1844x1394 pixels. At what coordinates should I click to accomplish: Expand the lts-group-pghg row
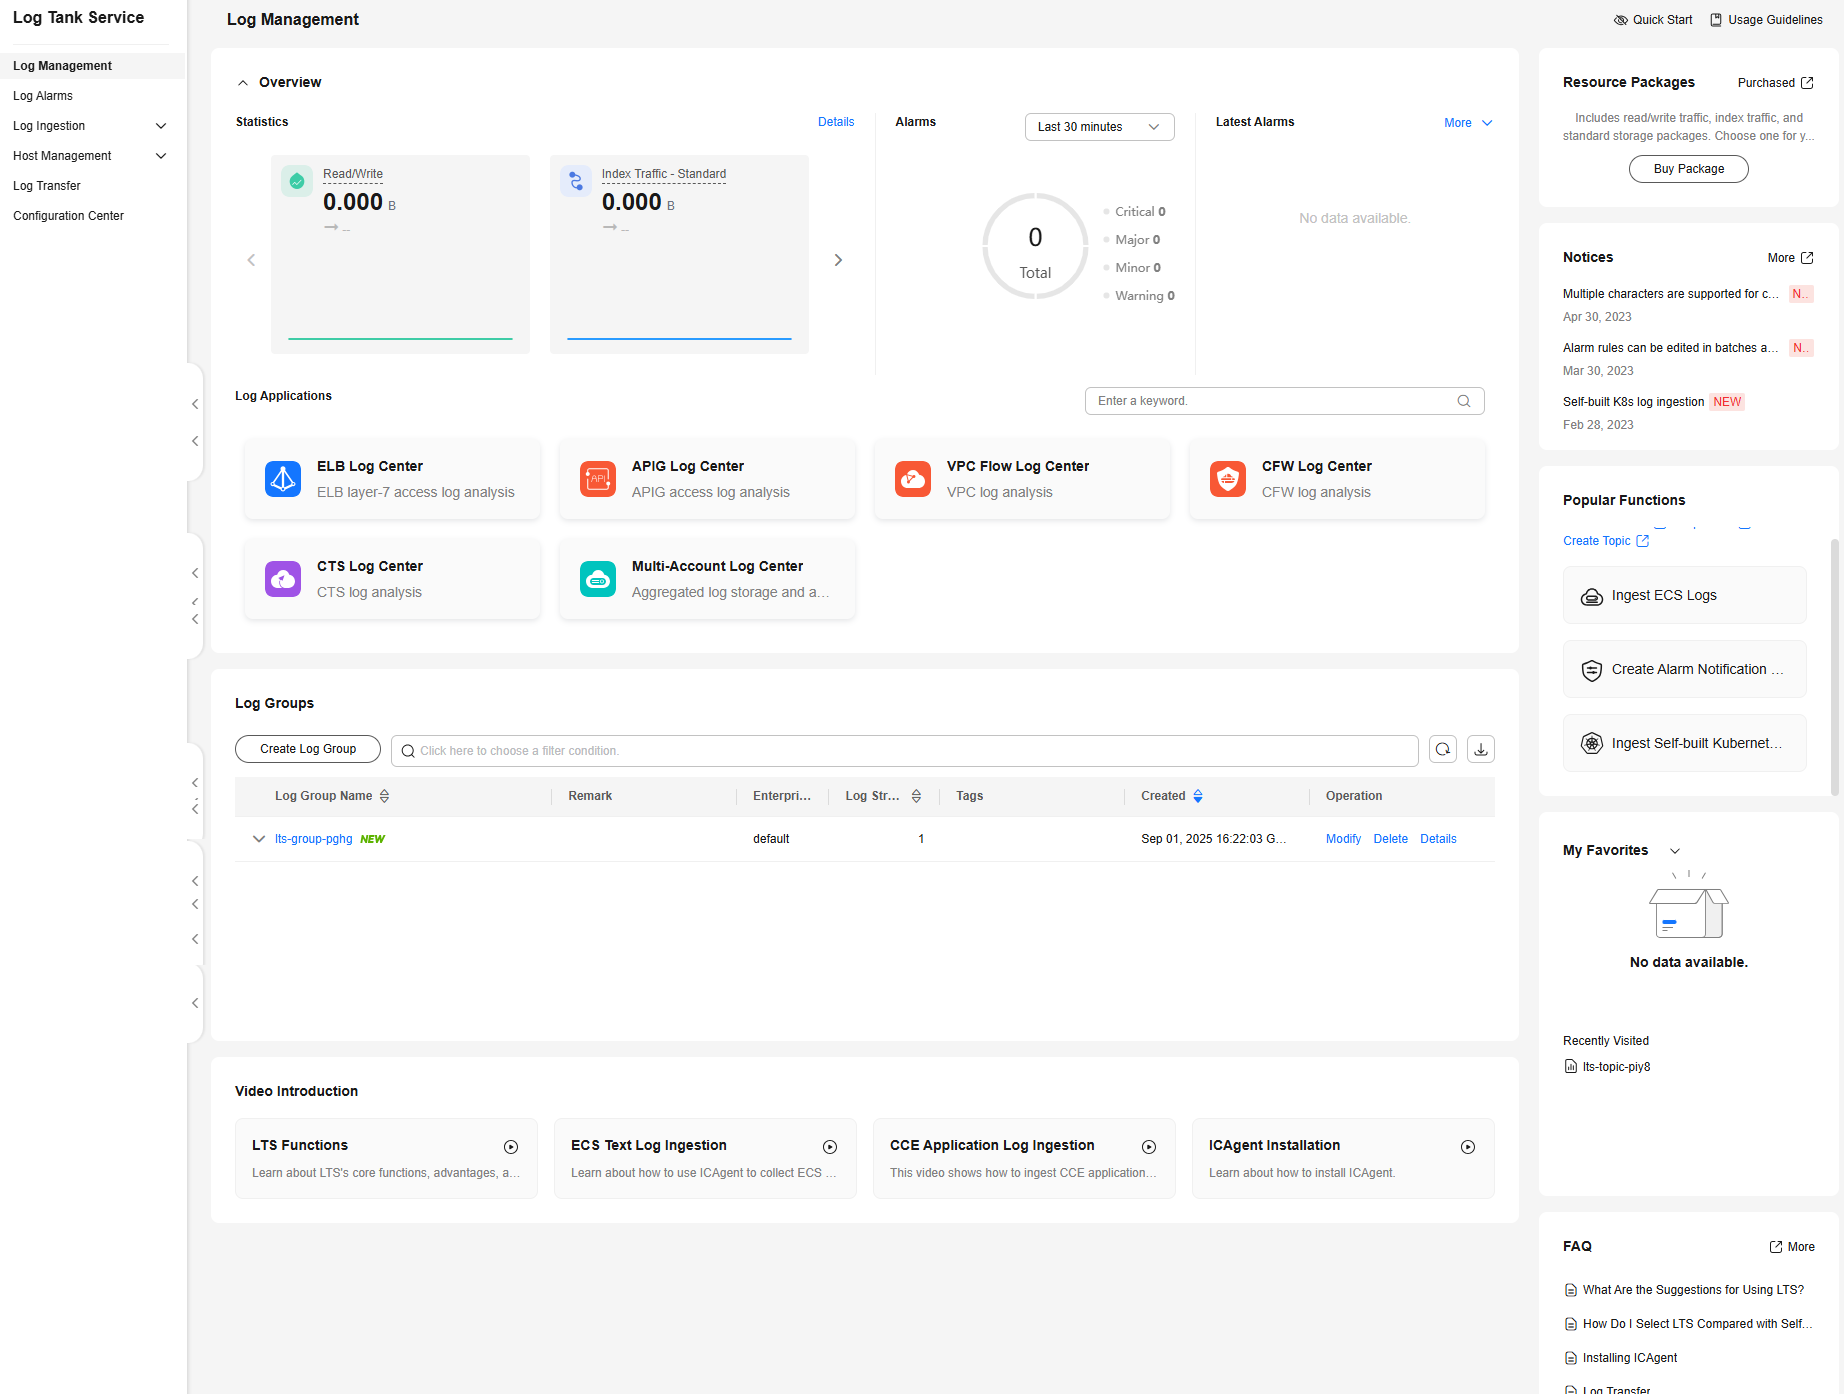point(259,839)
